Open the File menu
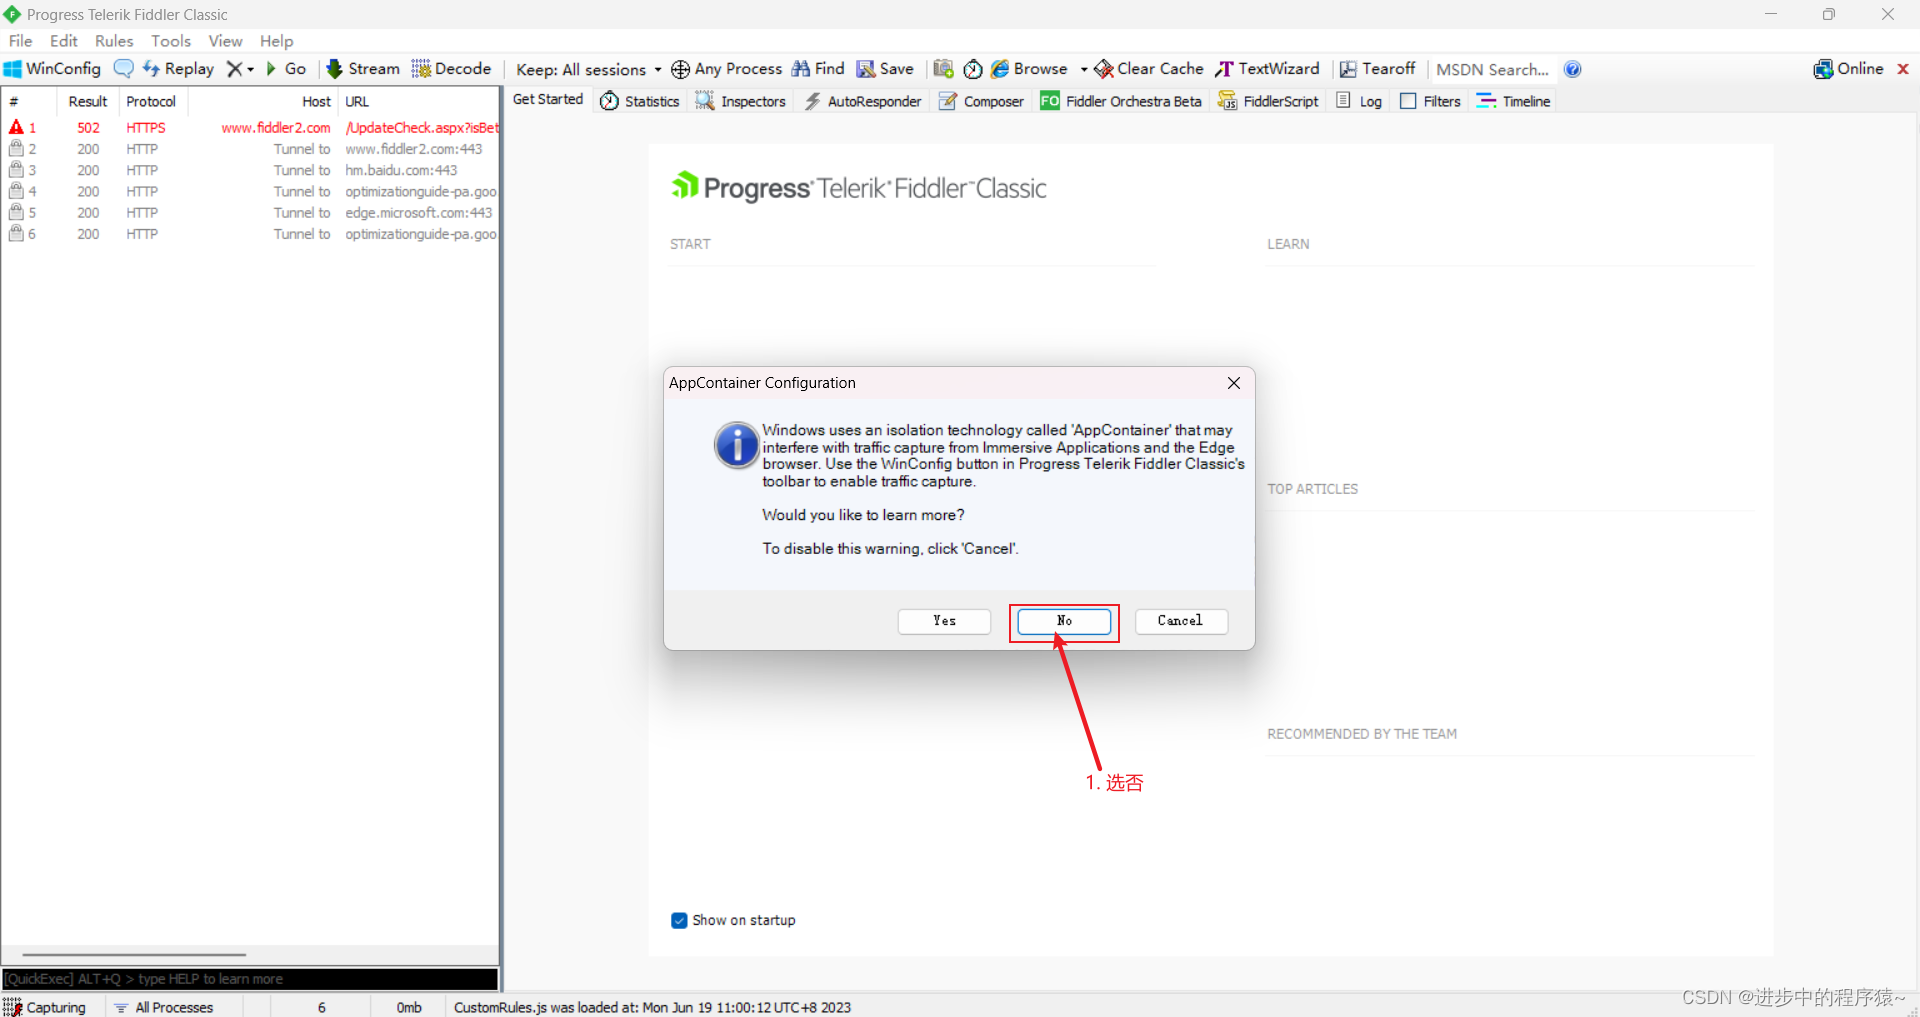Screen dimensions: 1920x1017 click(x=21, y=41)
